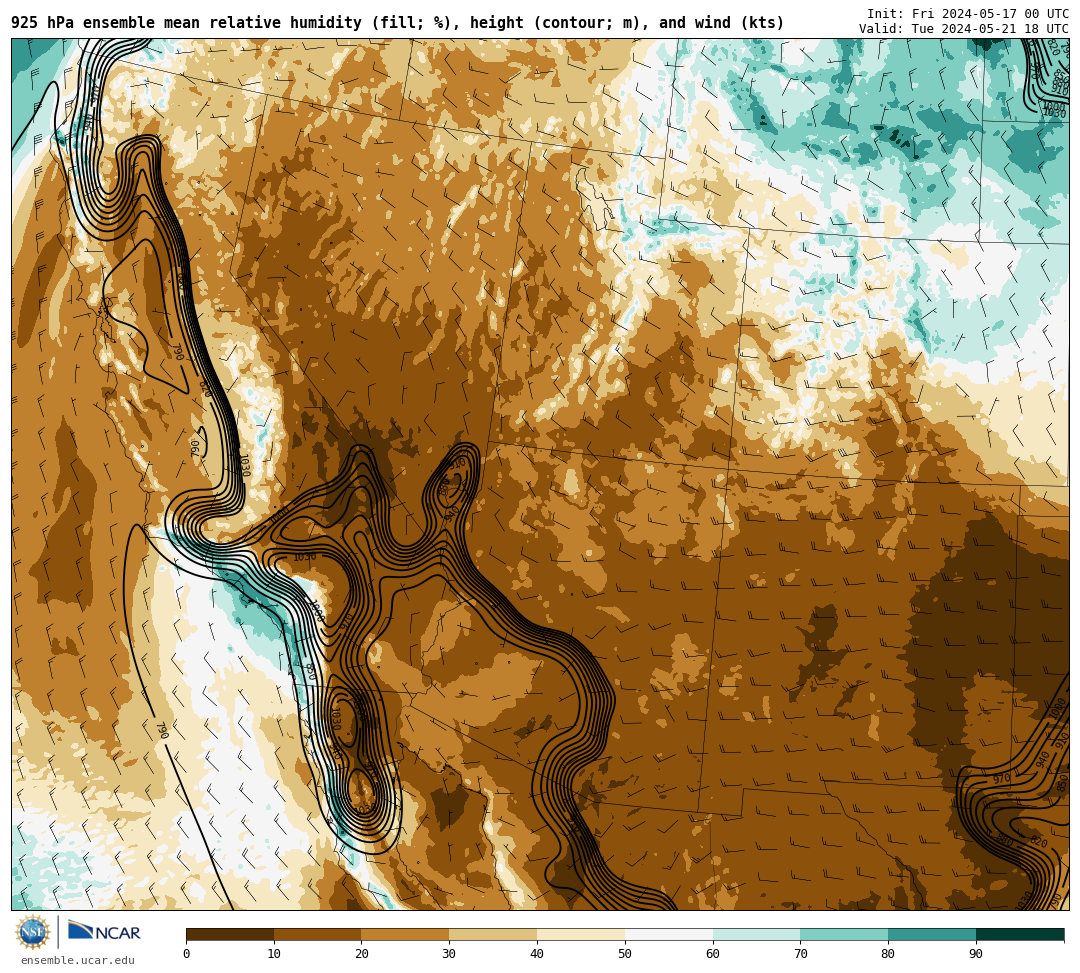Click the 30–40 tan color swatch

coord(493,934)
